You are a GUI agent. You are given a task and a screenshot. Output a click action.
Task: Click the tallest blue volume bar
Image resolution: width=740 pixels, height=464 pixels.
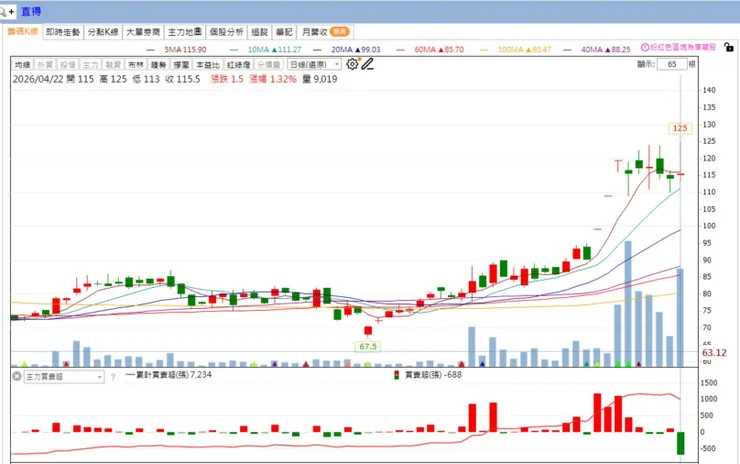point(628,304)
